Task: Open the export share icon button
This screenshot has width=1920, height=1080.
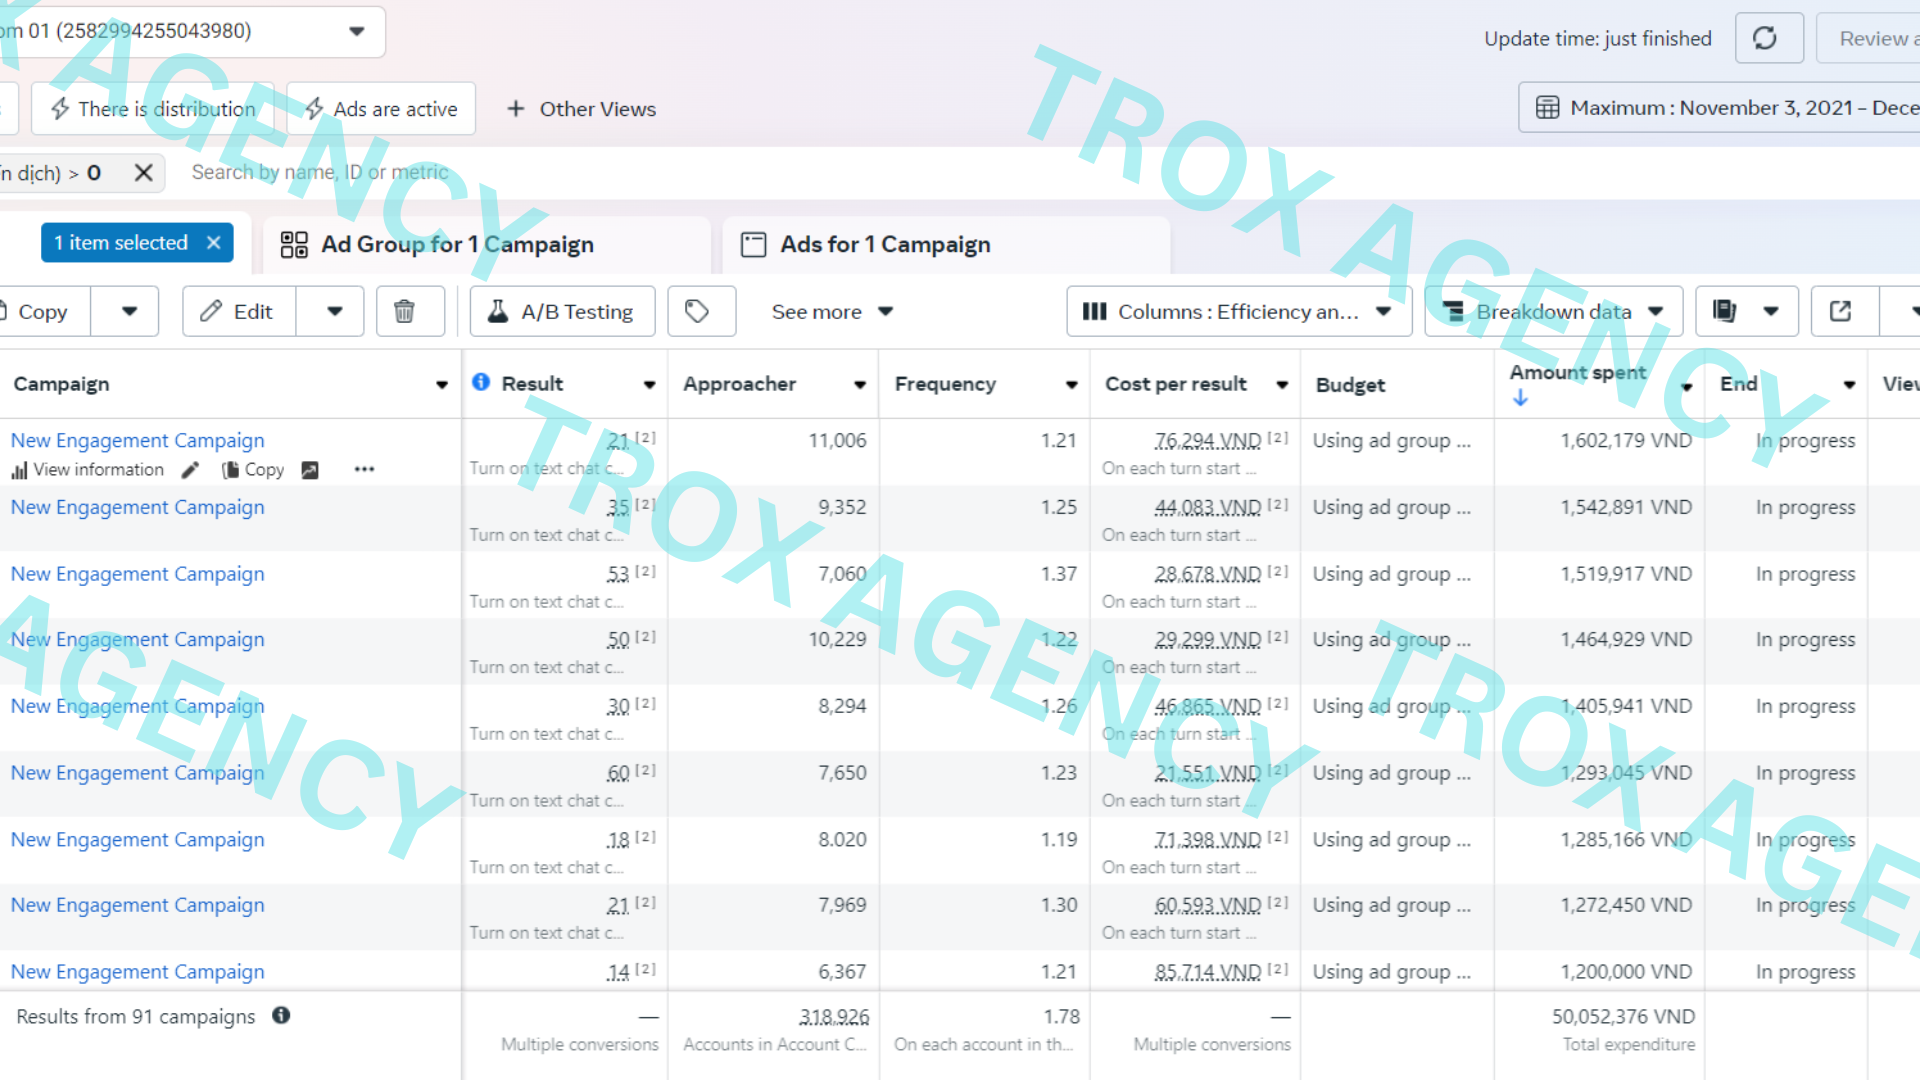Action: click(1841, 312)
